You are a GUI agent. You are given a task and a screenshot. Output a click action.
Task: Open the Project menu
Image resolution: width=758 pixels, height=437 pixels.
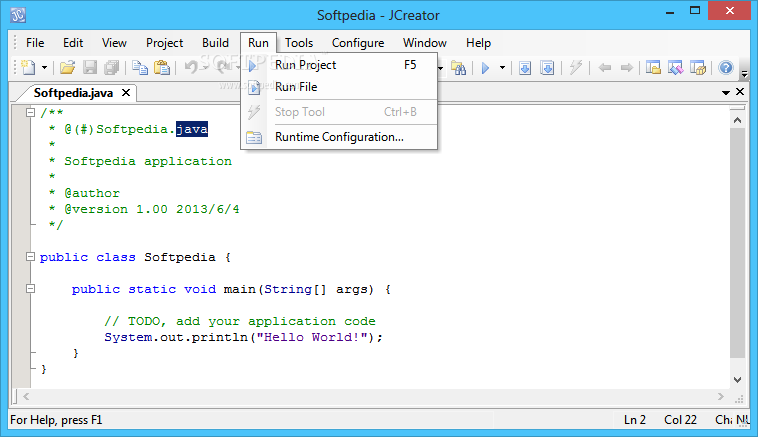click(x=164, y=43)
